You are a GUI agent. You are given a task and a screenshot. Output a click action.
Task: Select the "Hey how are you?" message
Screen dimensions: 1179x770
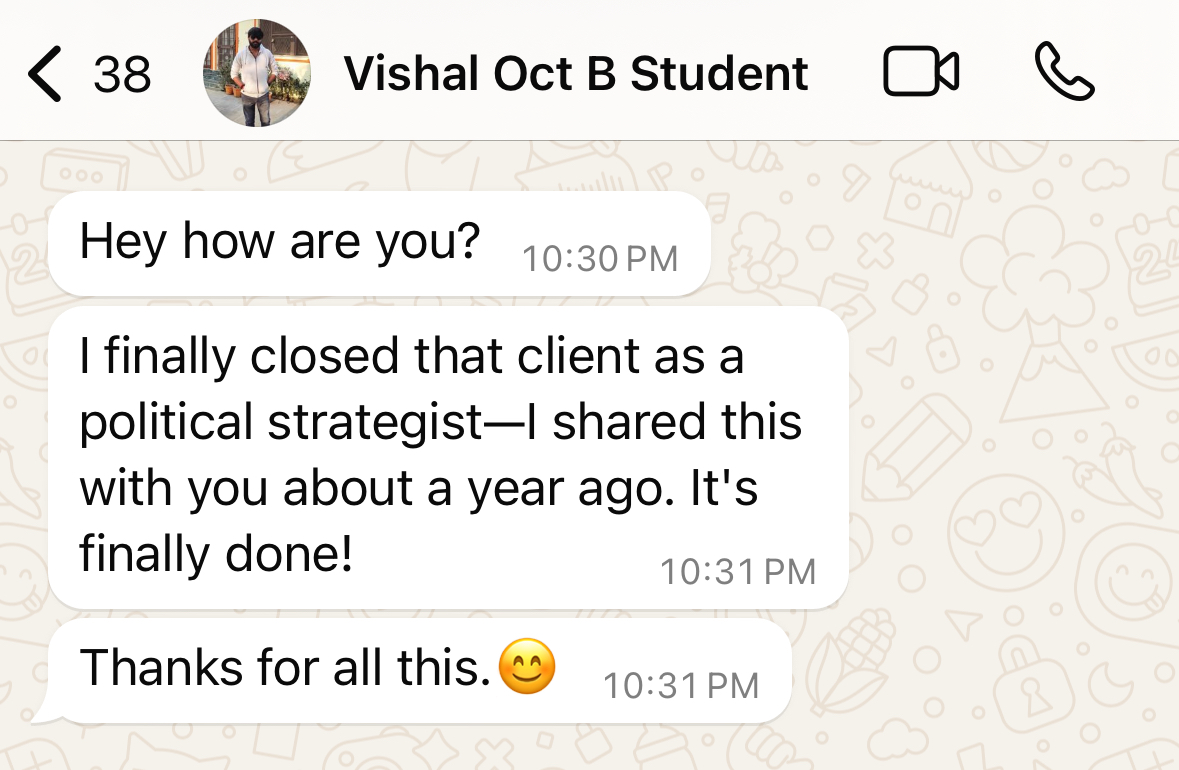pos(280,241)
